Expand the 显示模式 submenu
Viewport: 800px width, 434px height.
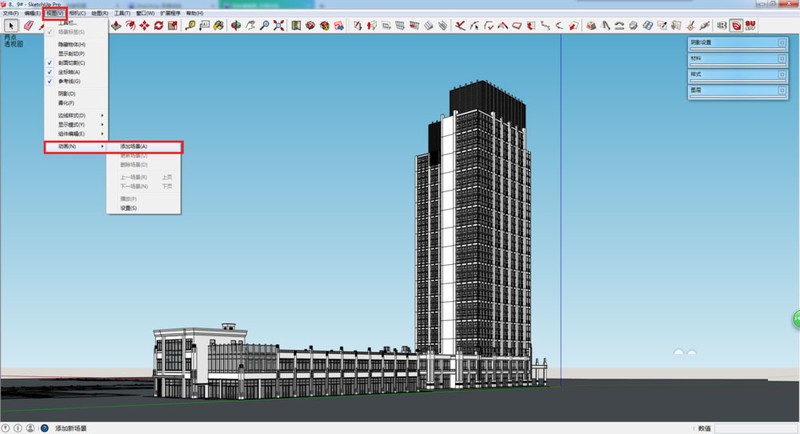pyautogui.click(x=76, y=124)
